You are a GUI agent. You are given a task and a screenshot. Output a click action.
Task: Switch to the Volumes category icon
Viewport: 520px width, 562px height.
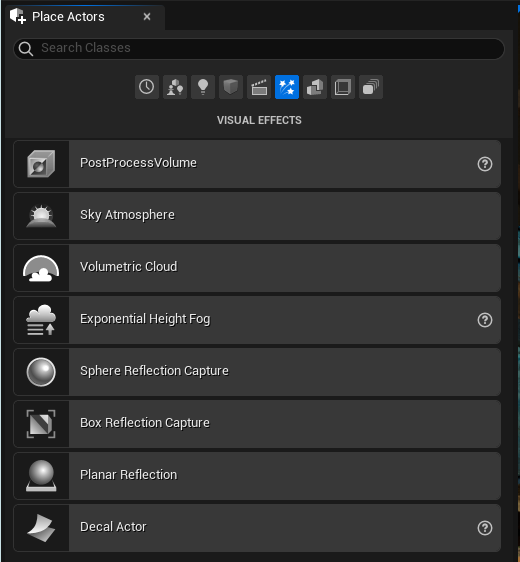tap(343, 87)
